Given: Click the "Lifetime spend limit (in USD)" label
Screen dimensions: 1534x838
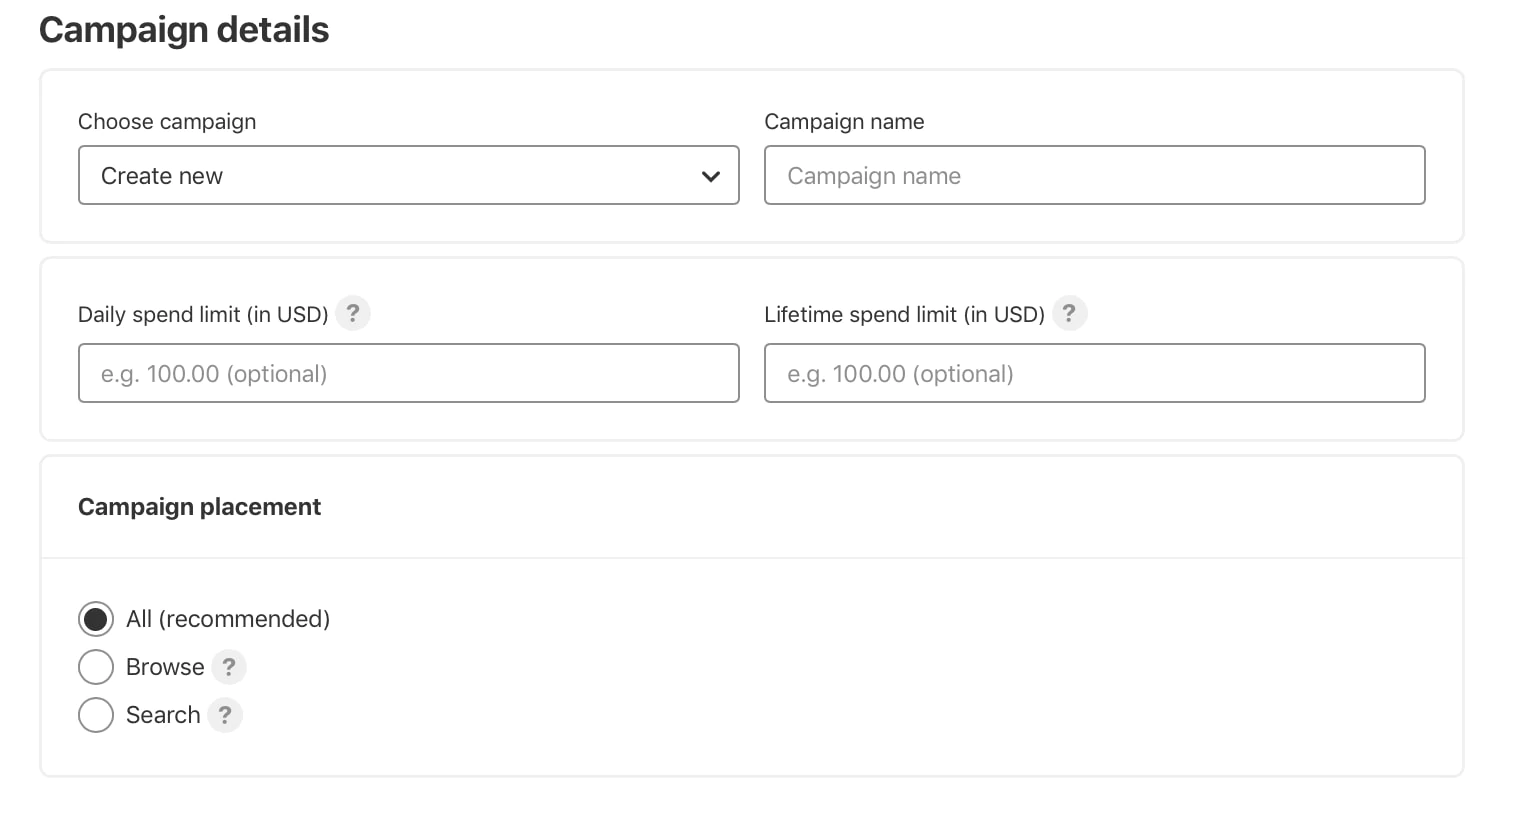Looking at the screenshot, I should coord(904,315).
